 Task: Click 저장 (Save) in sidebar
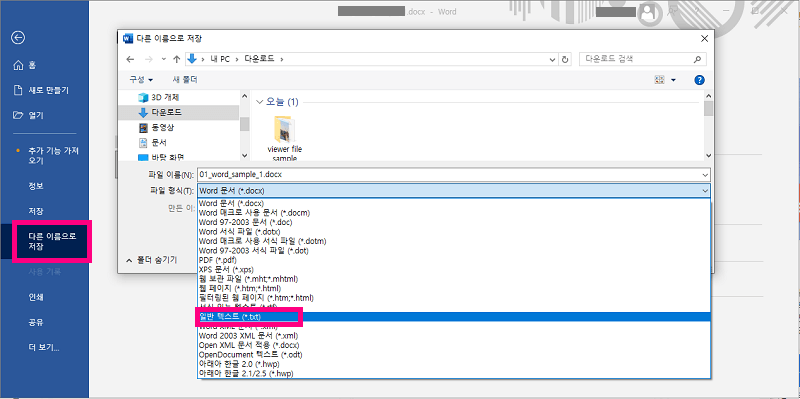[x=36, y=211]
